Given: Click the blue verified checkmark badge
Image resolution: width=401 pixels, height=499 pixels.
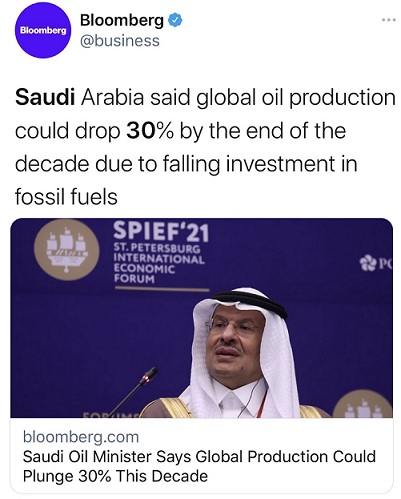Looking at the screenshot, I should click(175, 21).
